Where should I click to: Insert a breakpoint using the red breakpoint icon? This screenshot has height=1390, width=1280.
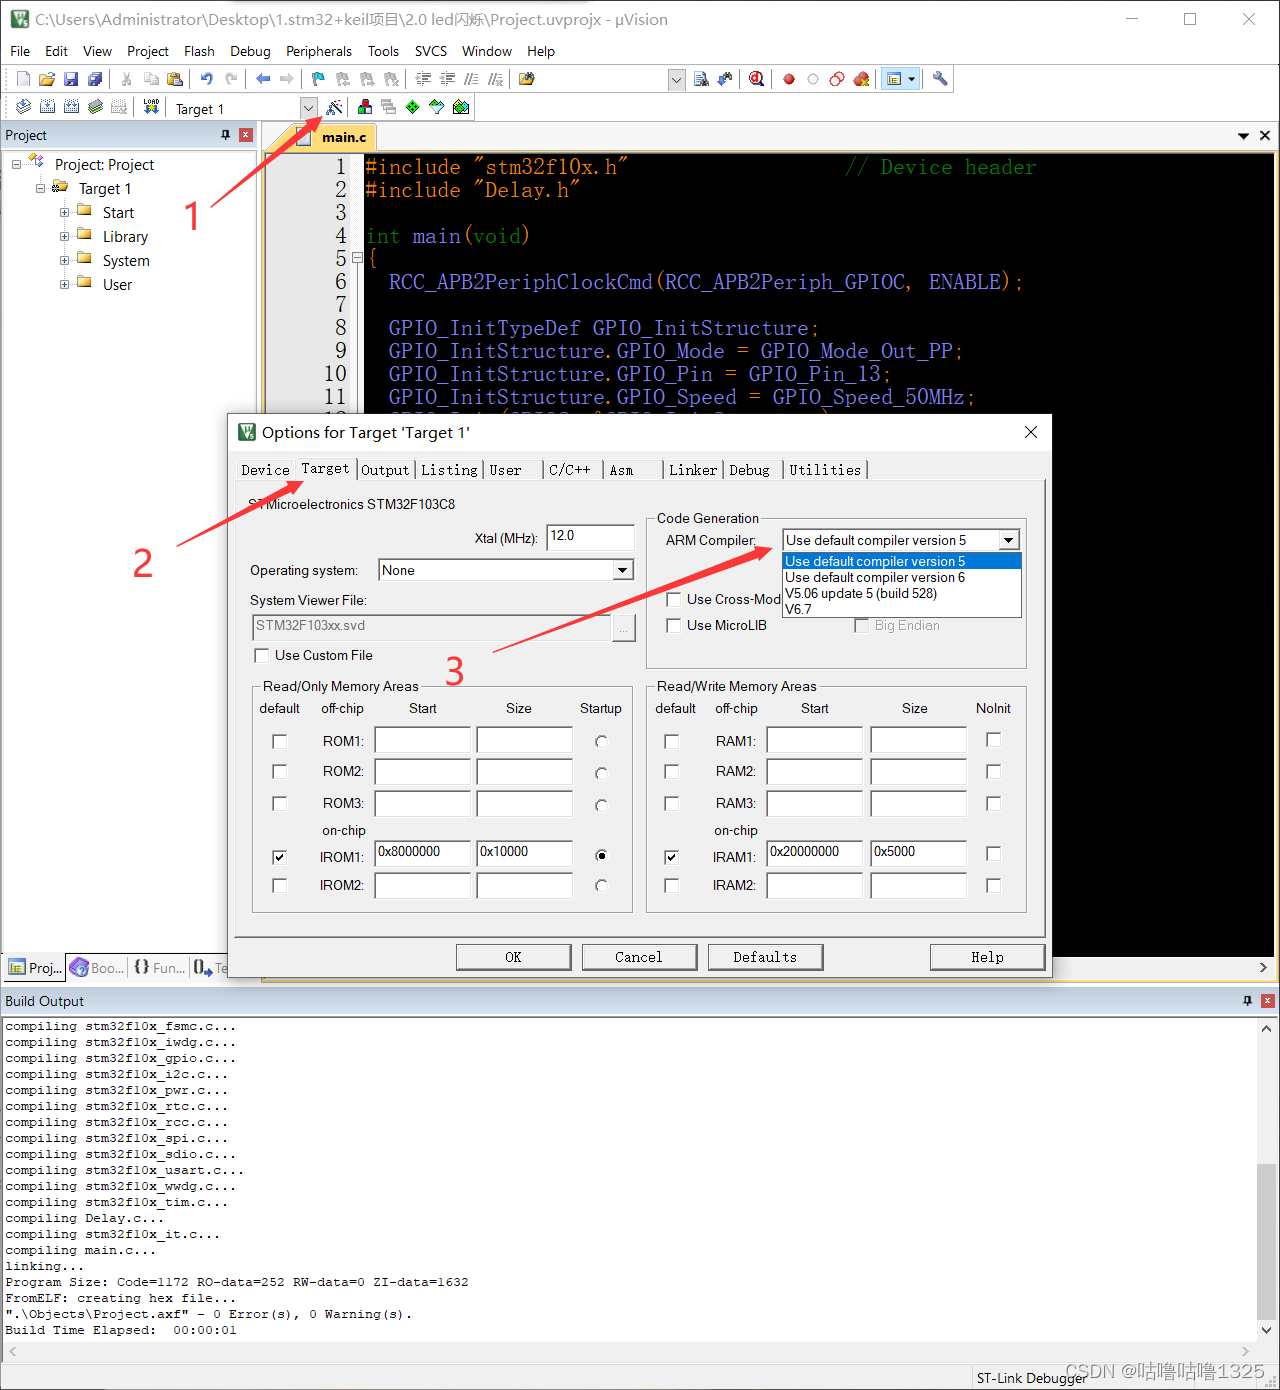[788, 78]
